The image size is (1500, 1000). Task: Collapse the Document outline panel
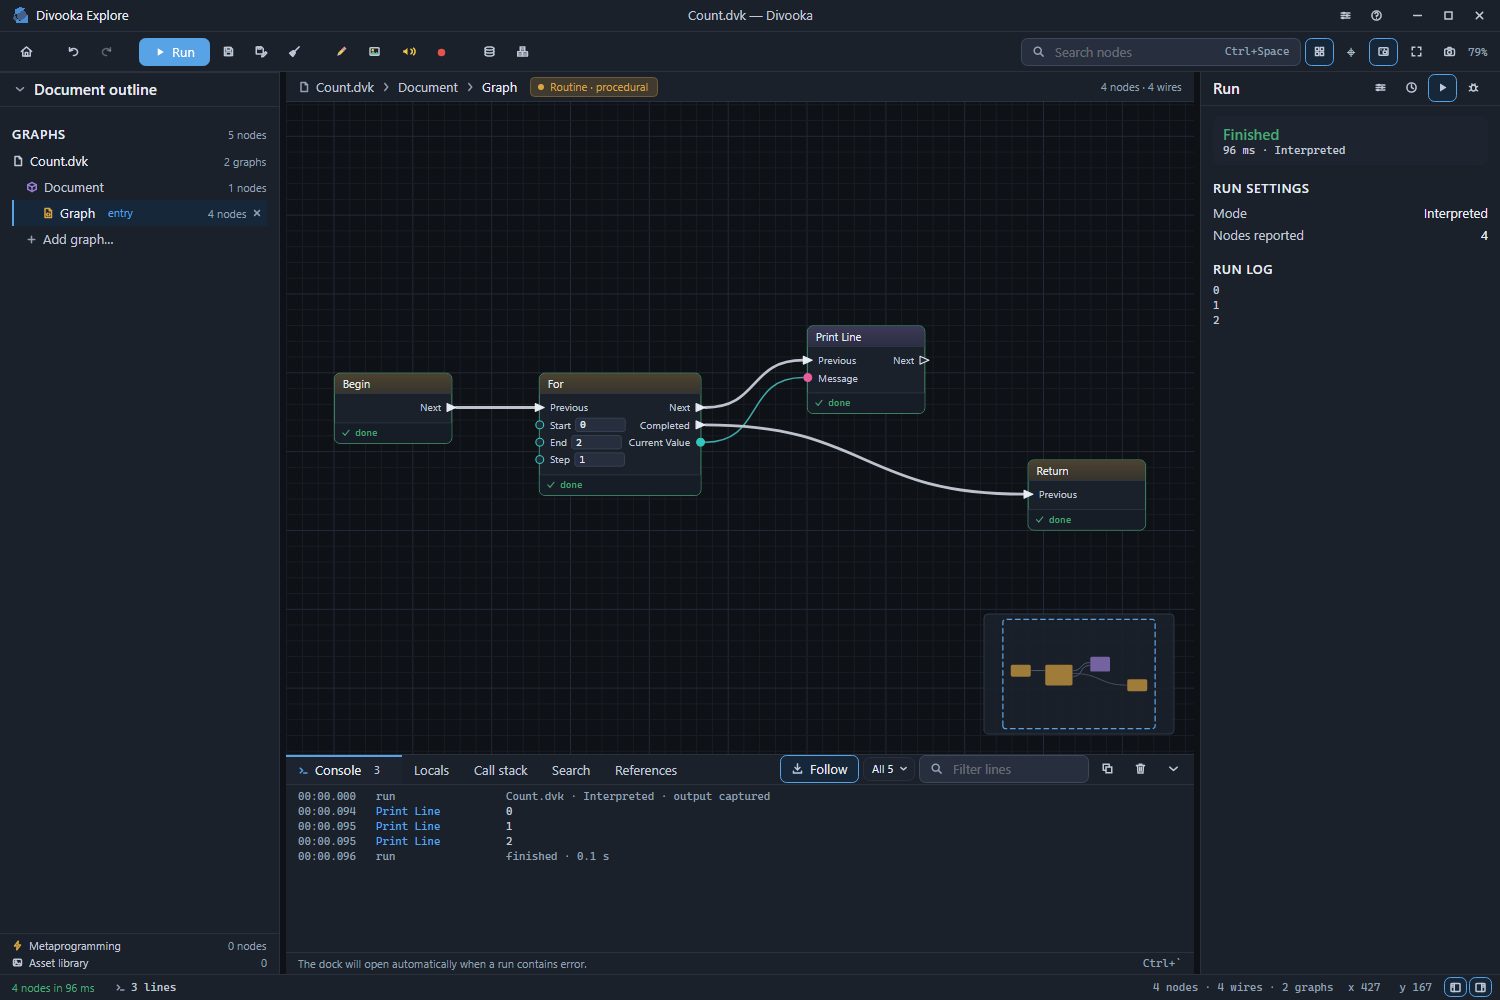point(19,90)
